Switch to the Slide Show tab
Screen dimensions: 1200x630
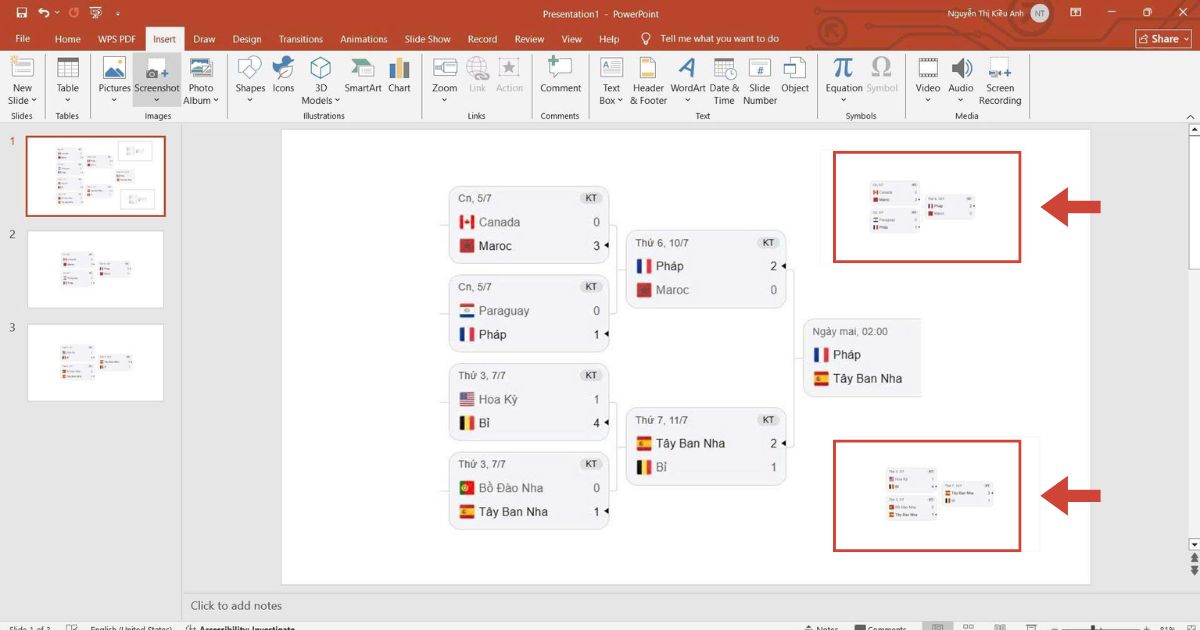pos(427,39)
